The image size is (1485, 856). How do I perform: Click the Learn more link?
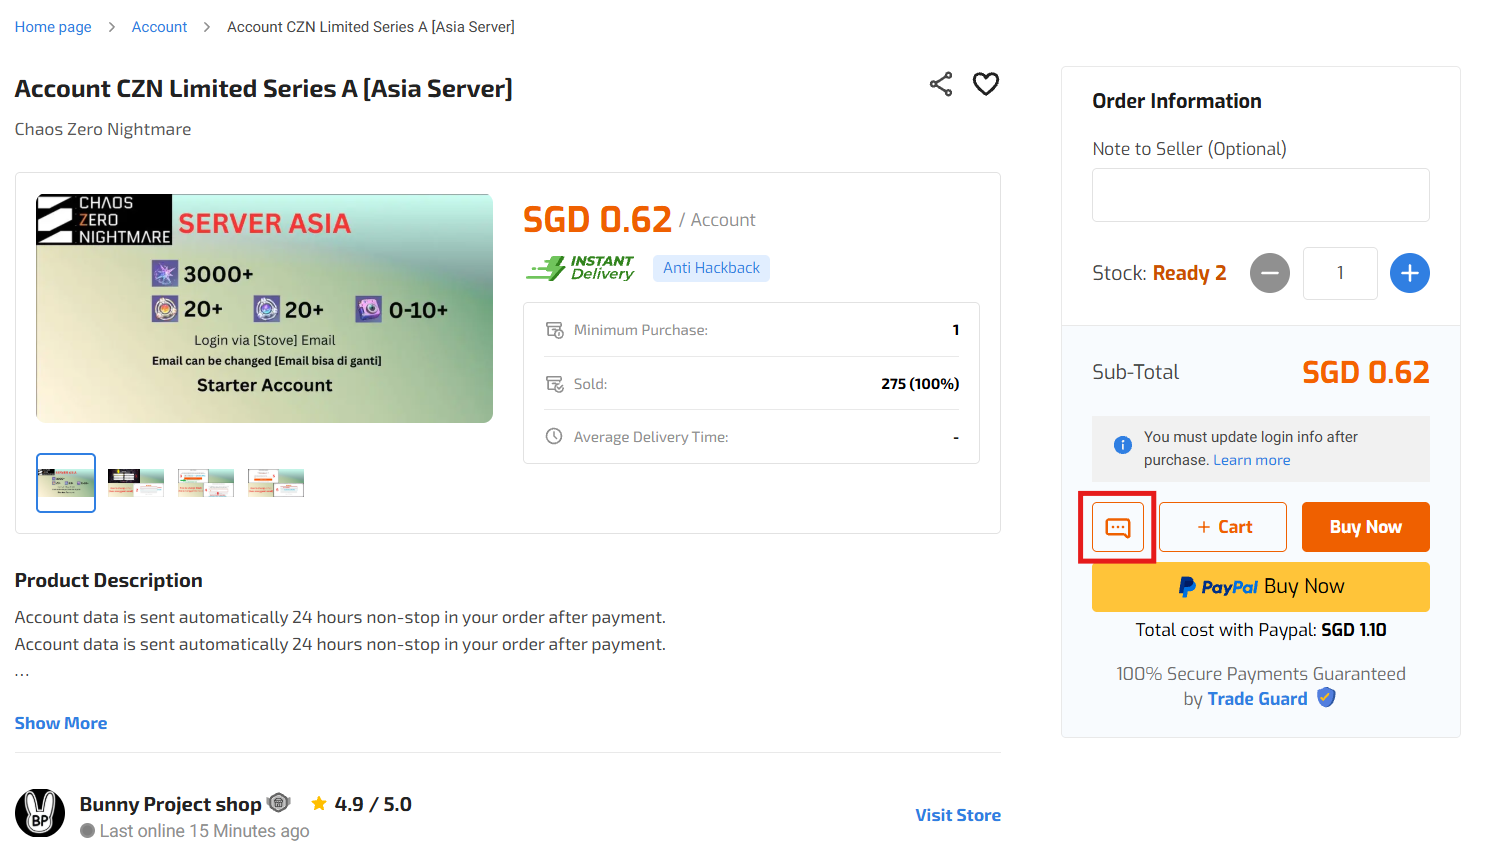(1251, 460)
